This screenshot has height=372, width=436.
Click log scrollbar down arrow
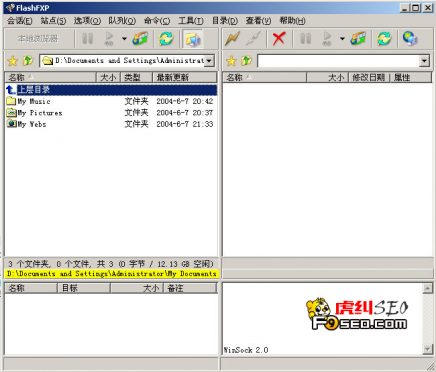tap(427, 349)
